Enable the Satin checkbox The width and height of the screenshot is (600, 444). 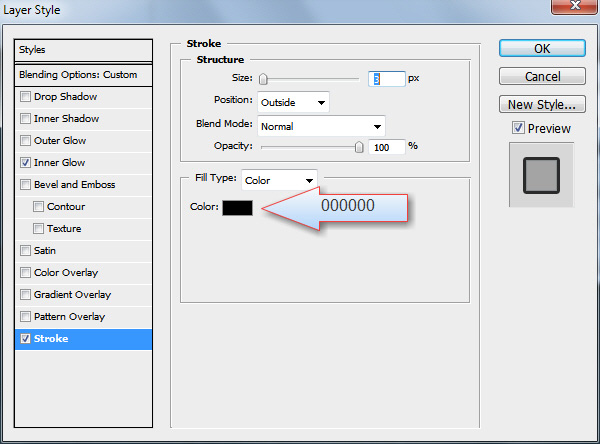click(x=25, y=251)
